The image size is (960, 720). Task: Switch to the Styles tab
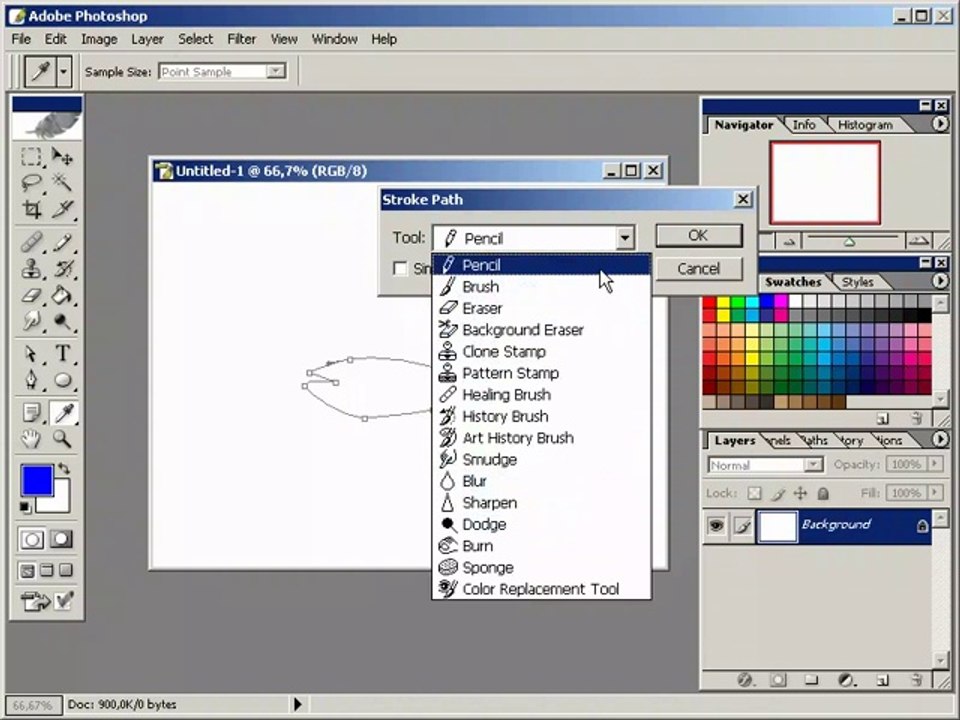(857, 282)
